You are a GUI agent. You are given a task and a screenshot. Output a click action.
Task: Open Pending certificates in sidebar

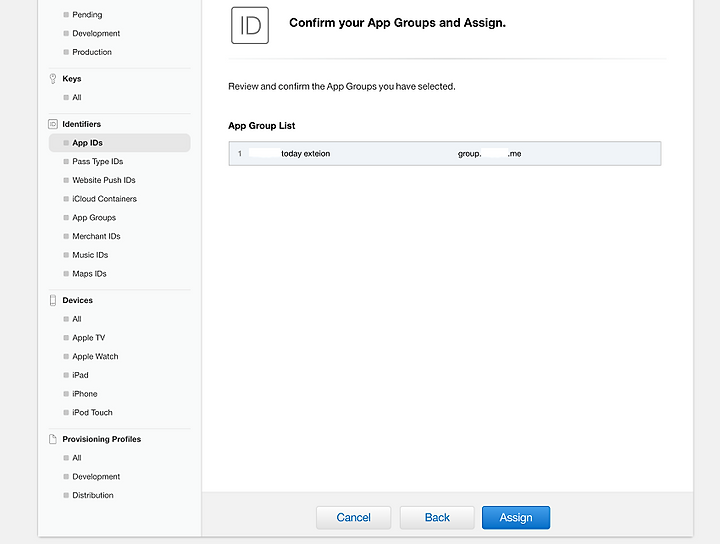pos(87,15)
